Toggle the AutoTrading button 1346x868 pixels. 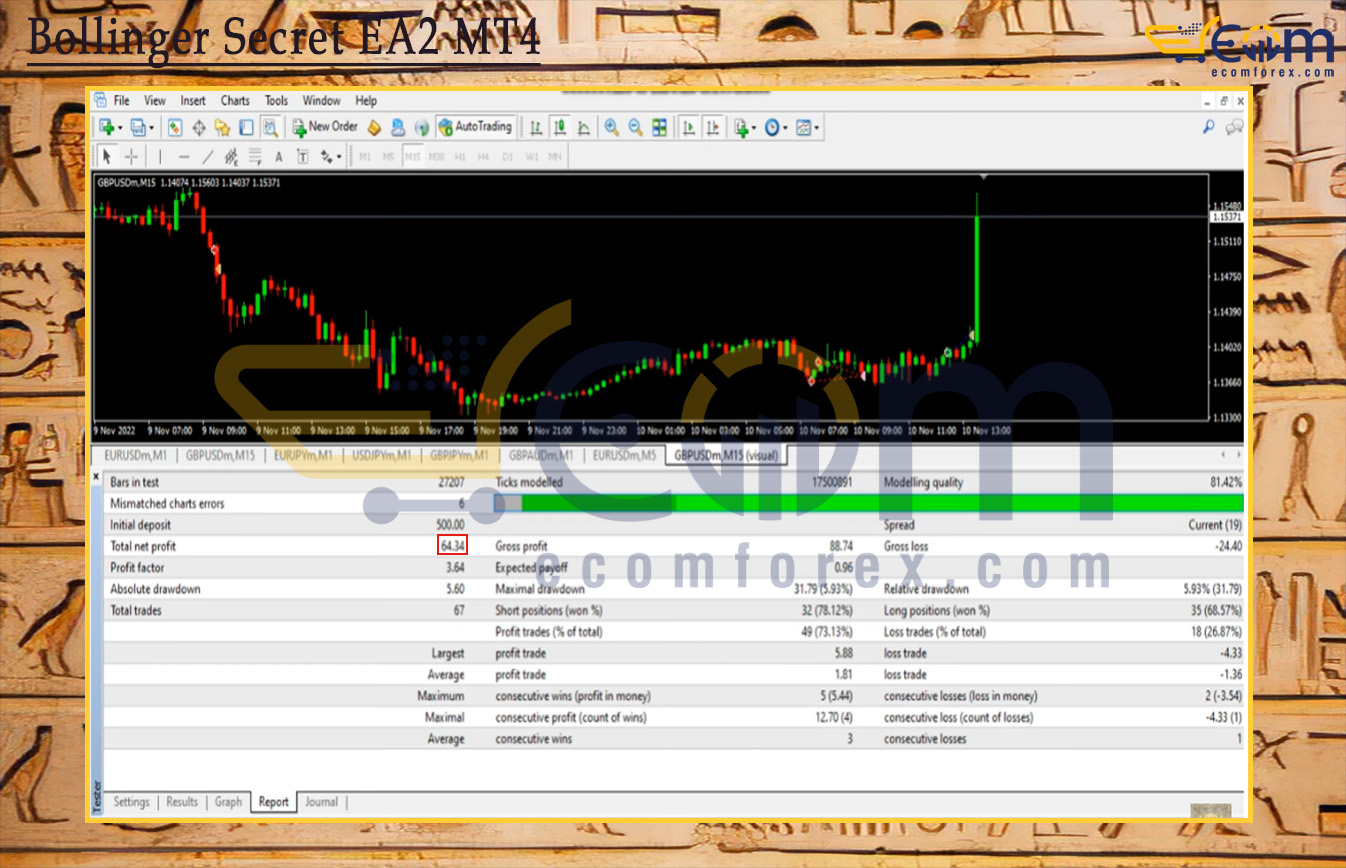click(476, 127)
